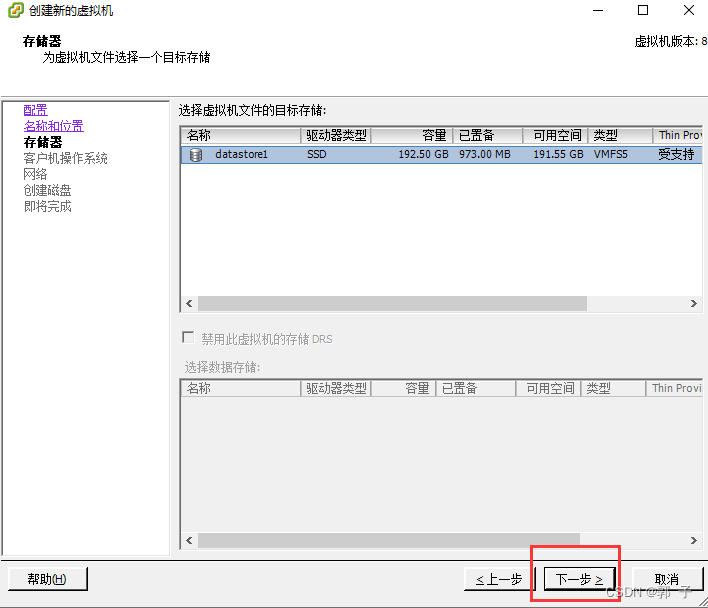This screenshot has width=708, height=608.
Task: Select the datastore1 name cell
Action: coord(241,154)
